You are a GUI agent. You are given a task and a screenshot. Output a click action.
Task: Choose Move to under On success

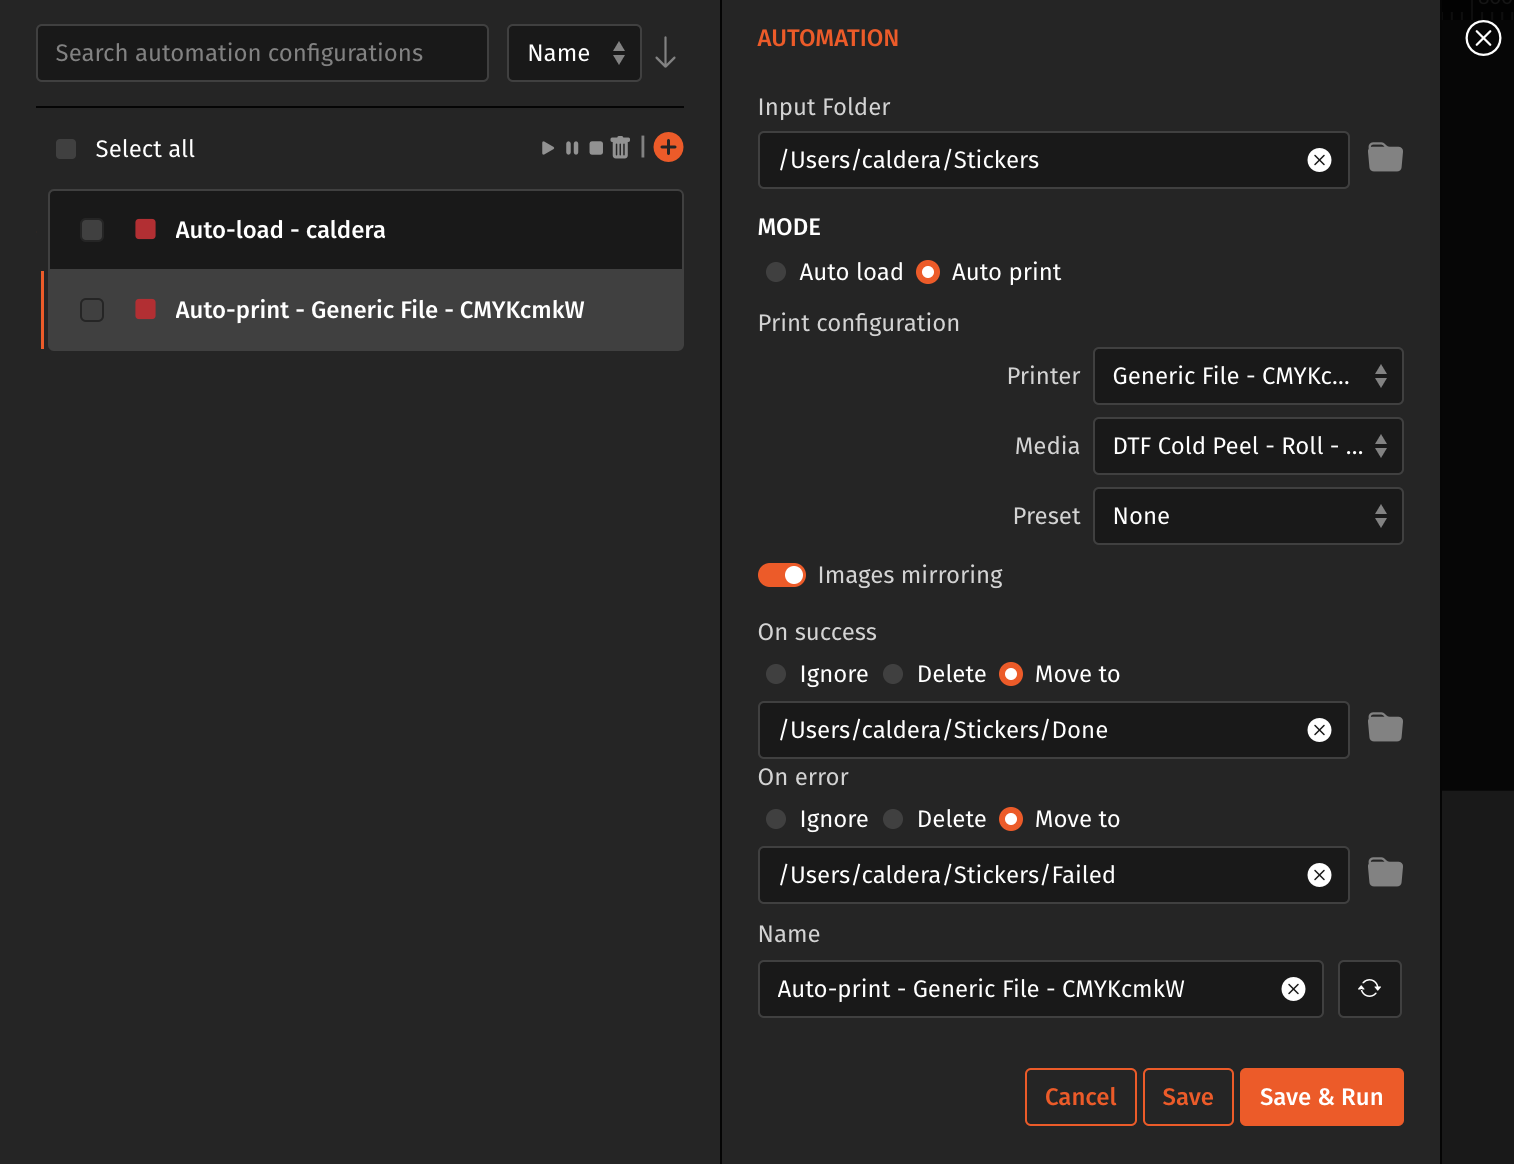pyautogui.click(x=1011, y=674)
